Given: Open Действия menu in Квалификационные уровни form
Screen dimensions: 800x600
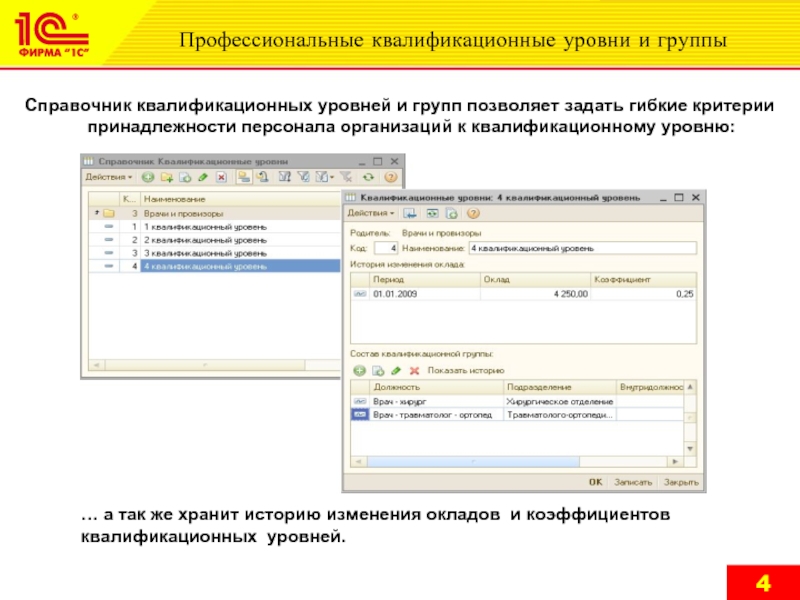Looking at the screenshot, I should pos(370,213).
